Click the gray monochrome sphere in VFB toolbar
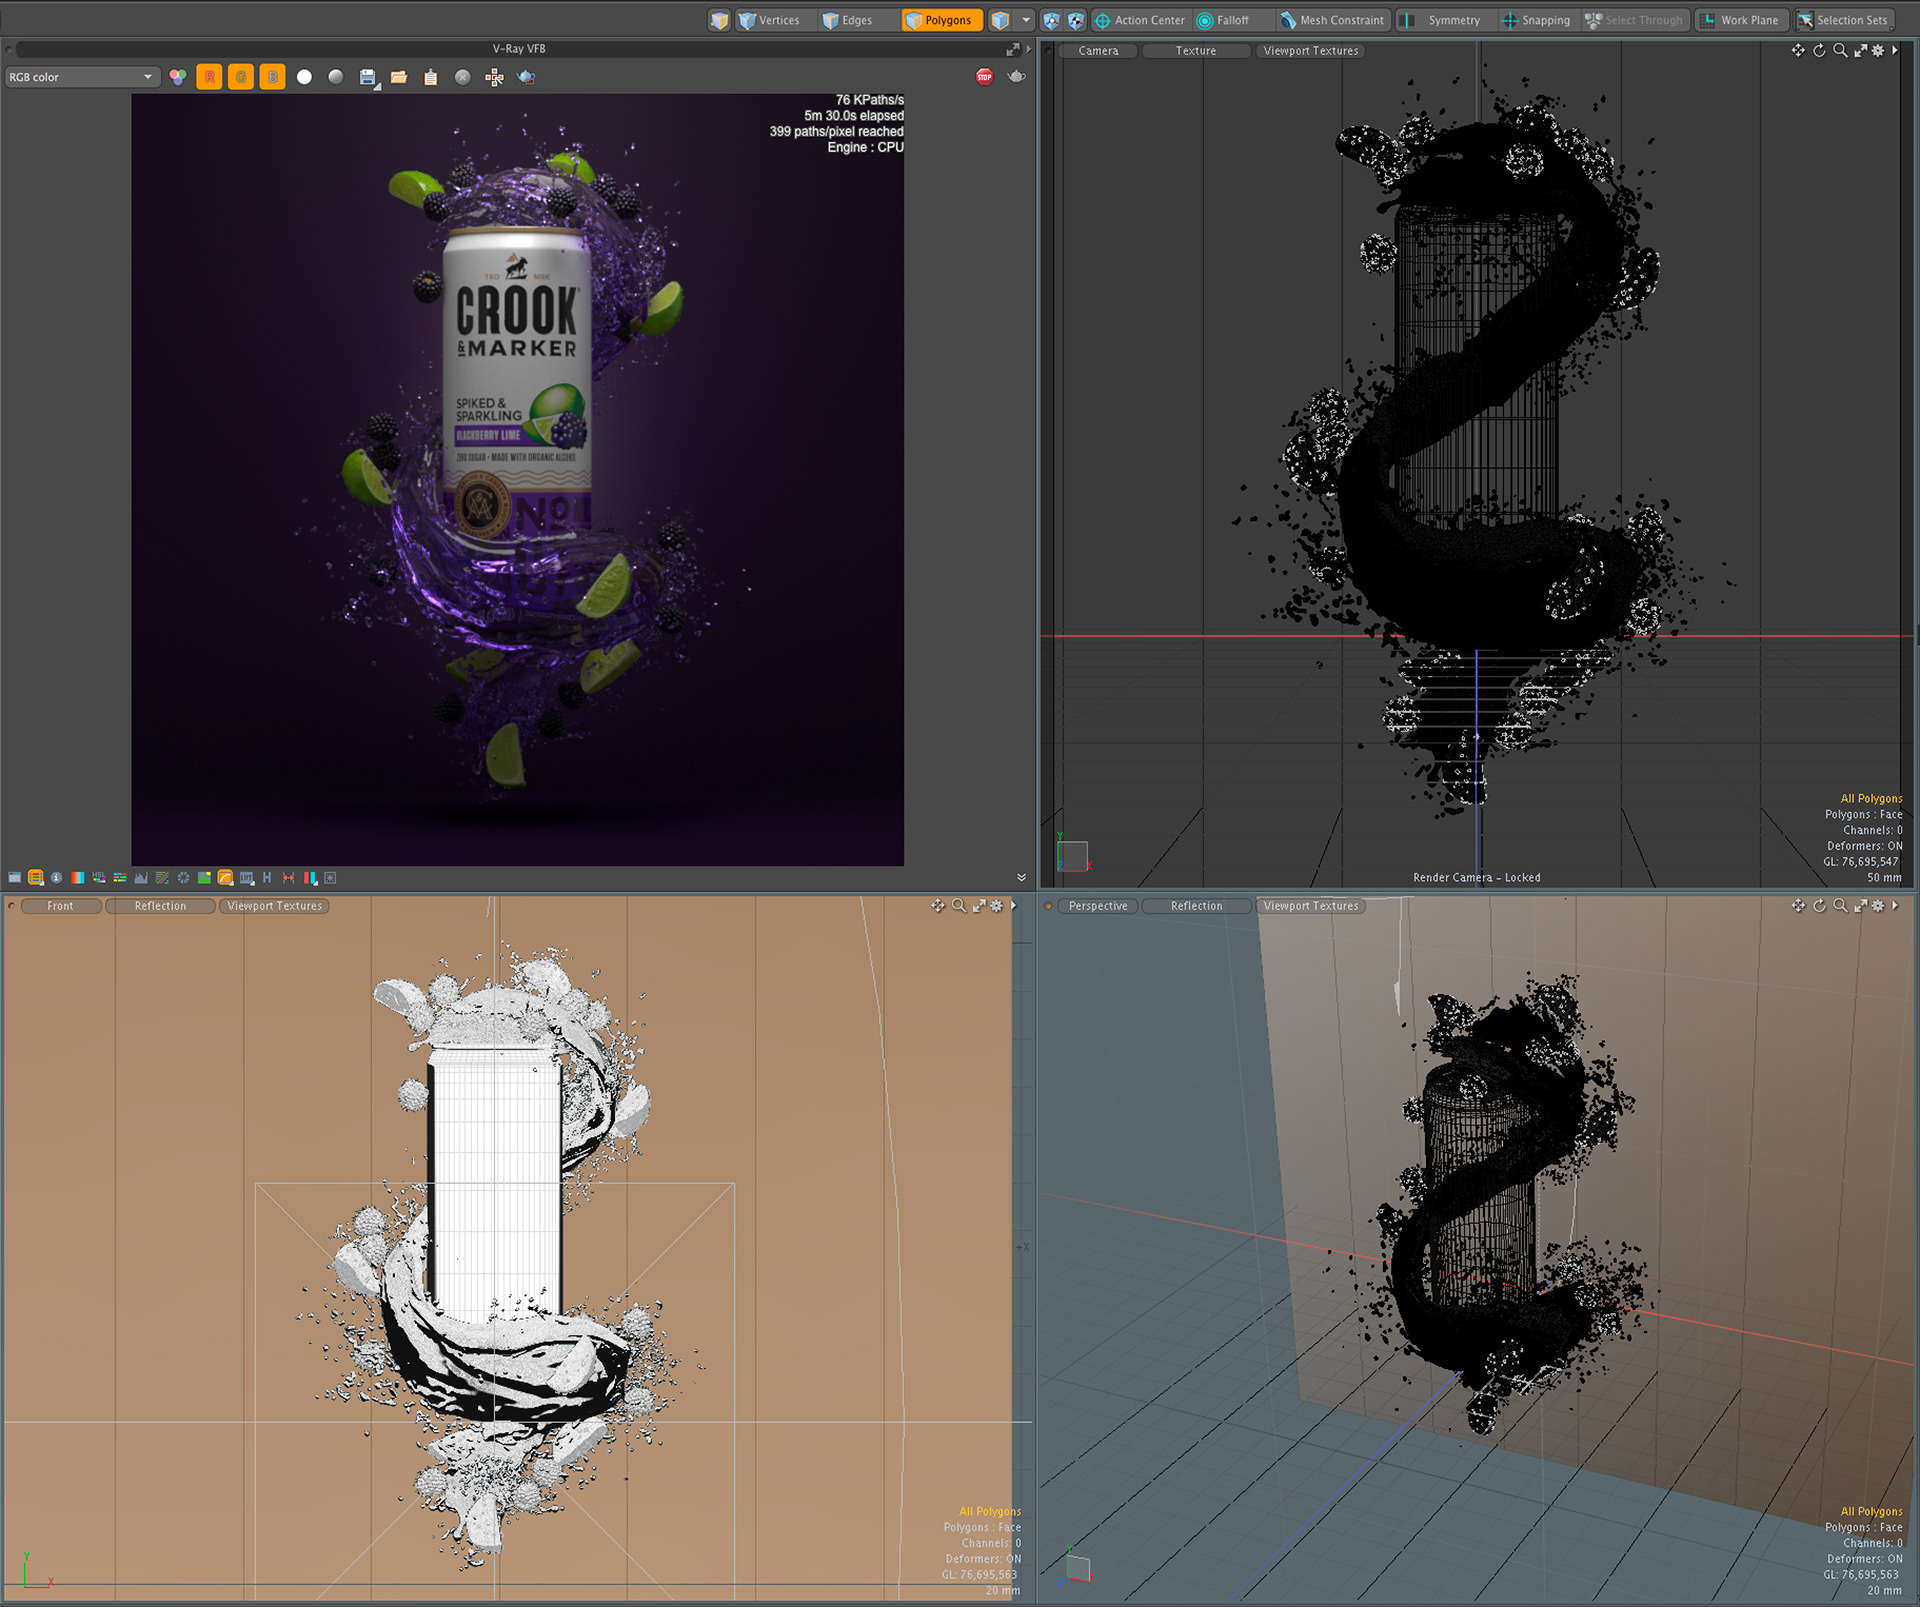 point(336,77)
